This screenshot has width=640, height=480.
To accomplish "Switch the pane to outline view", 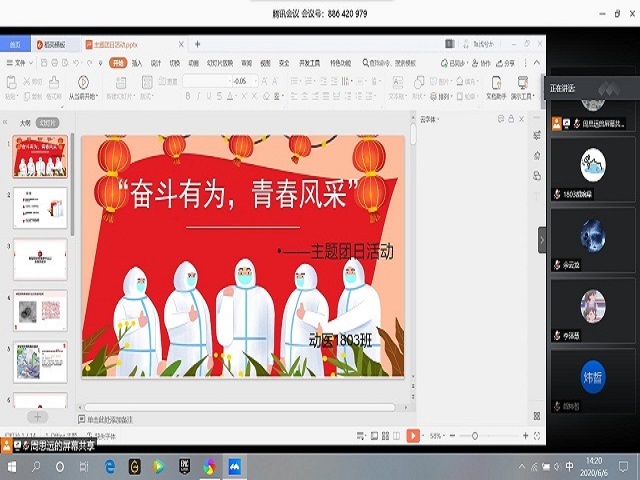I will pyautogui.click(x=25, y=122).
